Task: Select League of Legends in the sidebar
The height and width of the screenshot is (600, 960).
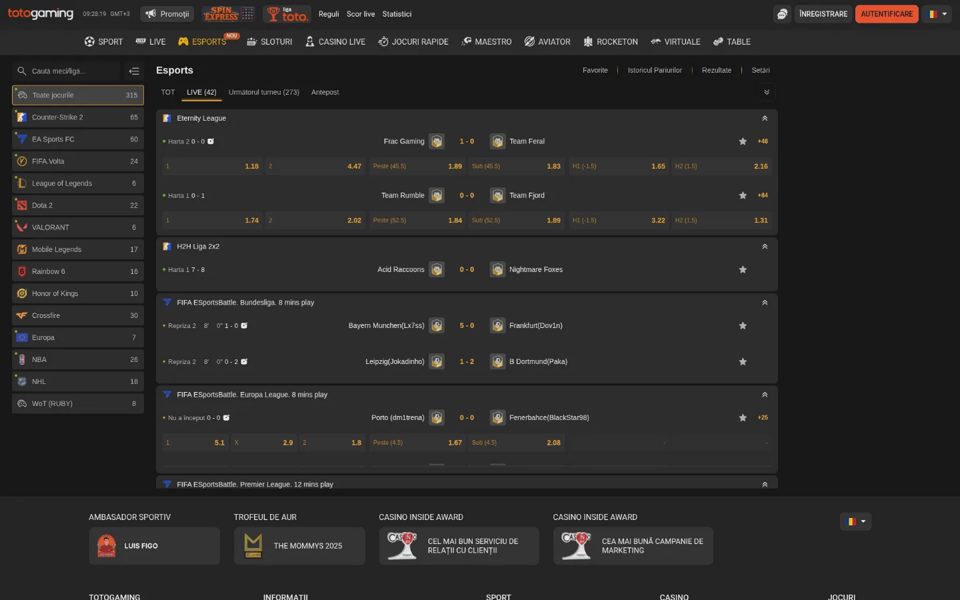Action: coord(78,183)
